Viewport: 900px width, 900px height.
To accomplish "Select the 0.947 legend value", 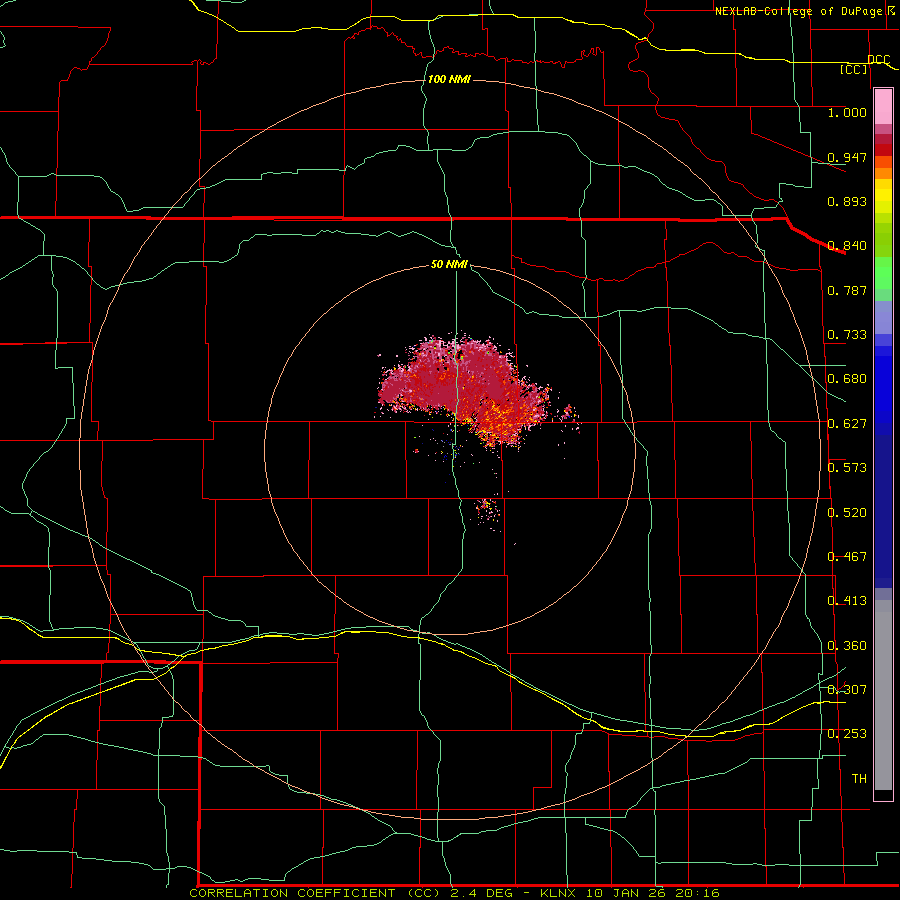I will 847,157.
